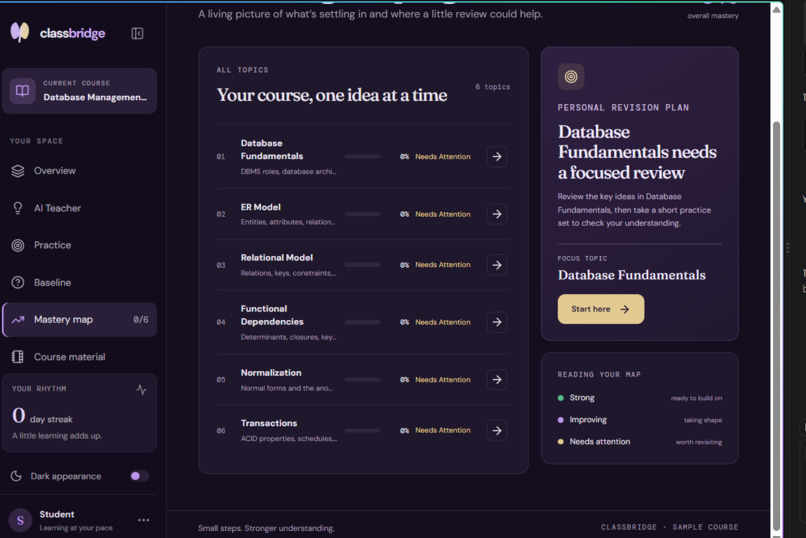This screenshot has height=538, width=806.
Task: Click the Strong legend entry
Action: coord(639,398)
